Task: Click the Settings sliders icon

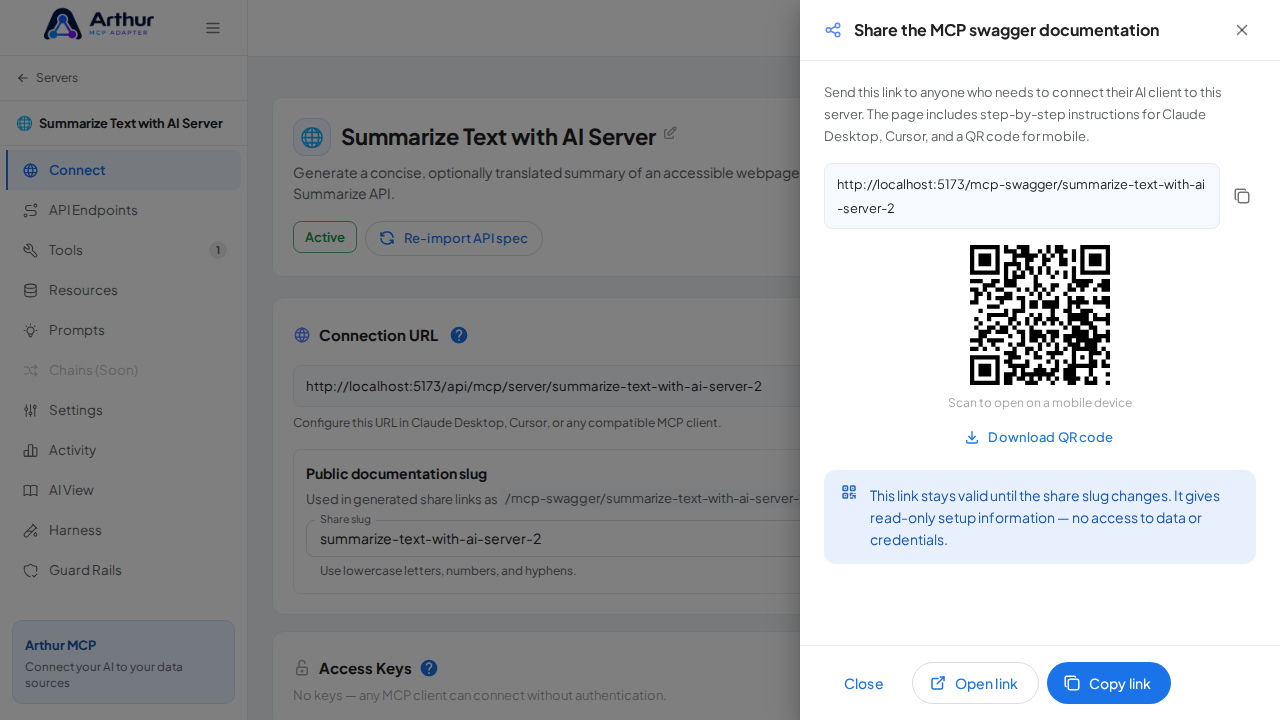Action: [x=31, y=410]
